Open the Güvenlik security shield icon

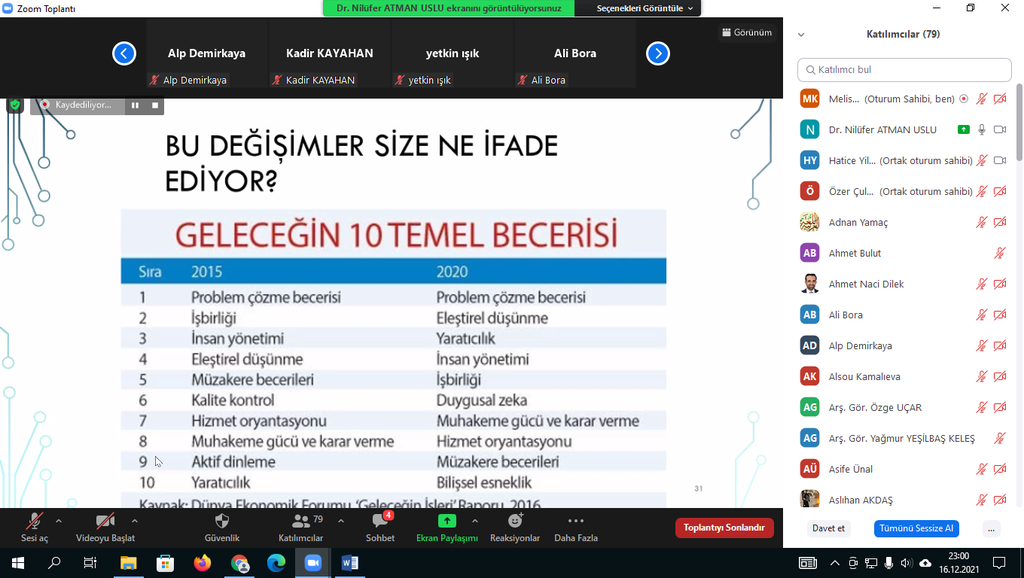(x=222, y=521)
